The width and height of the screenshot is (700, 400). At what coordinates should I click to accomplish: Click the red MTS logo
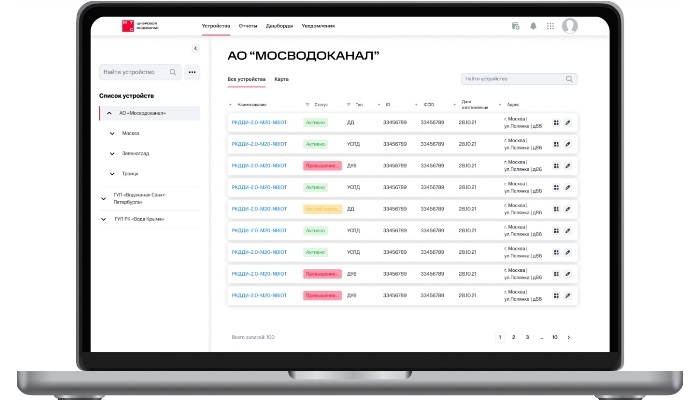tap(128, 26)
